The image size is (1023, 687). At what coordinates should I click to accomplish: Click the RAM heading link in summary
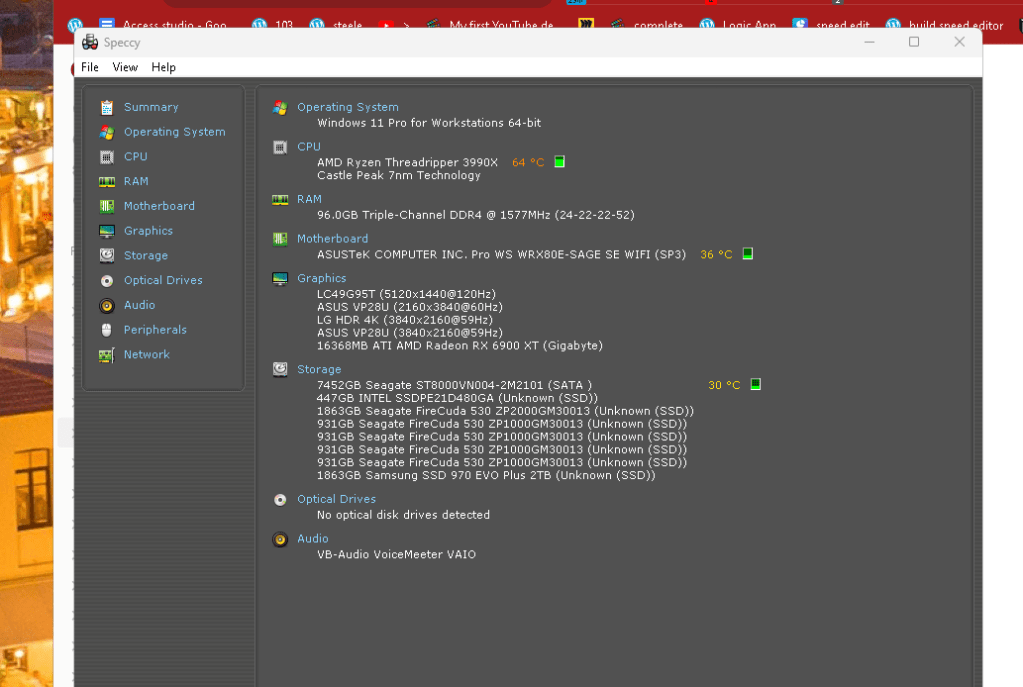pos(309,199)
